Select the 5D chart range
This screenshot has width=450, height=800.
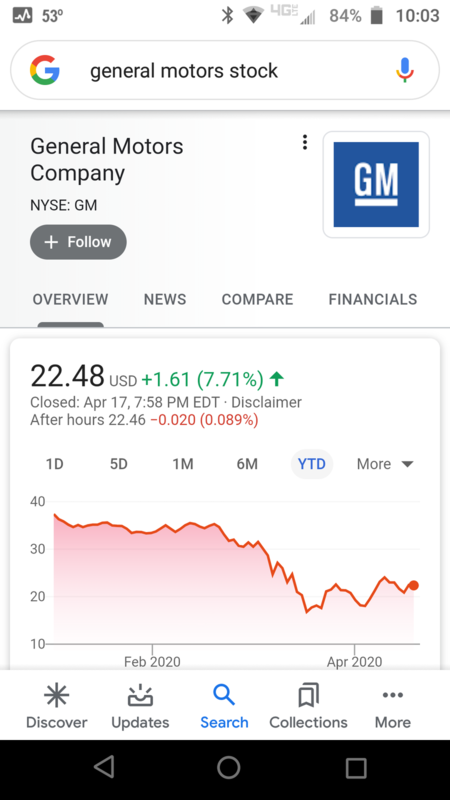point(119,464)
